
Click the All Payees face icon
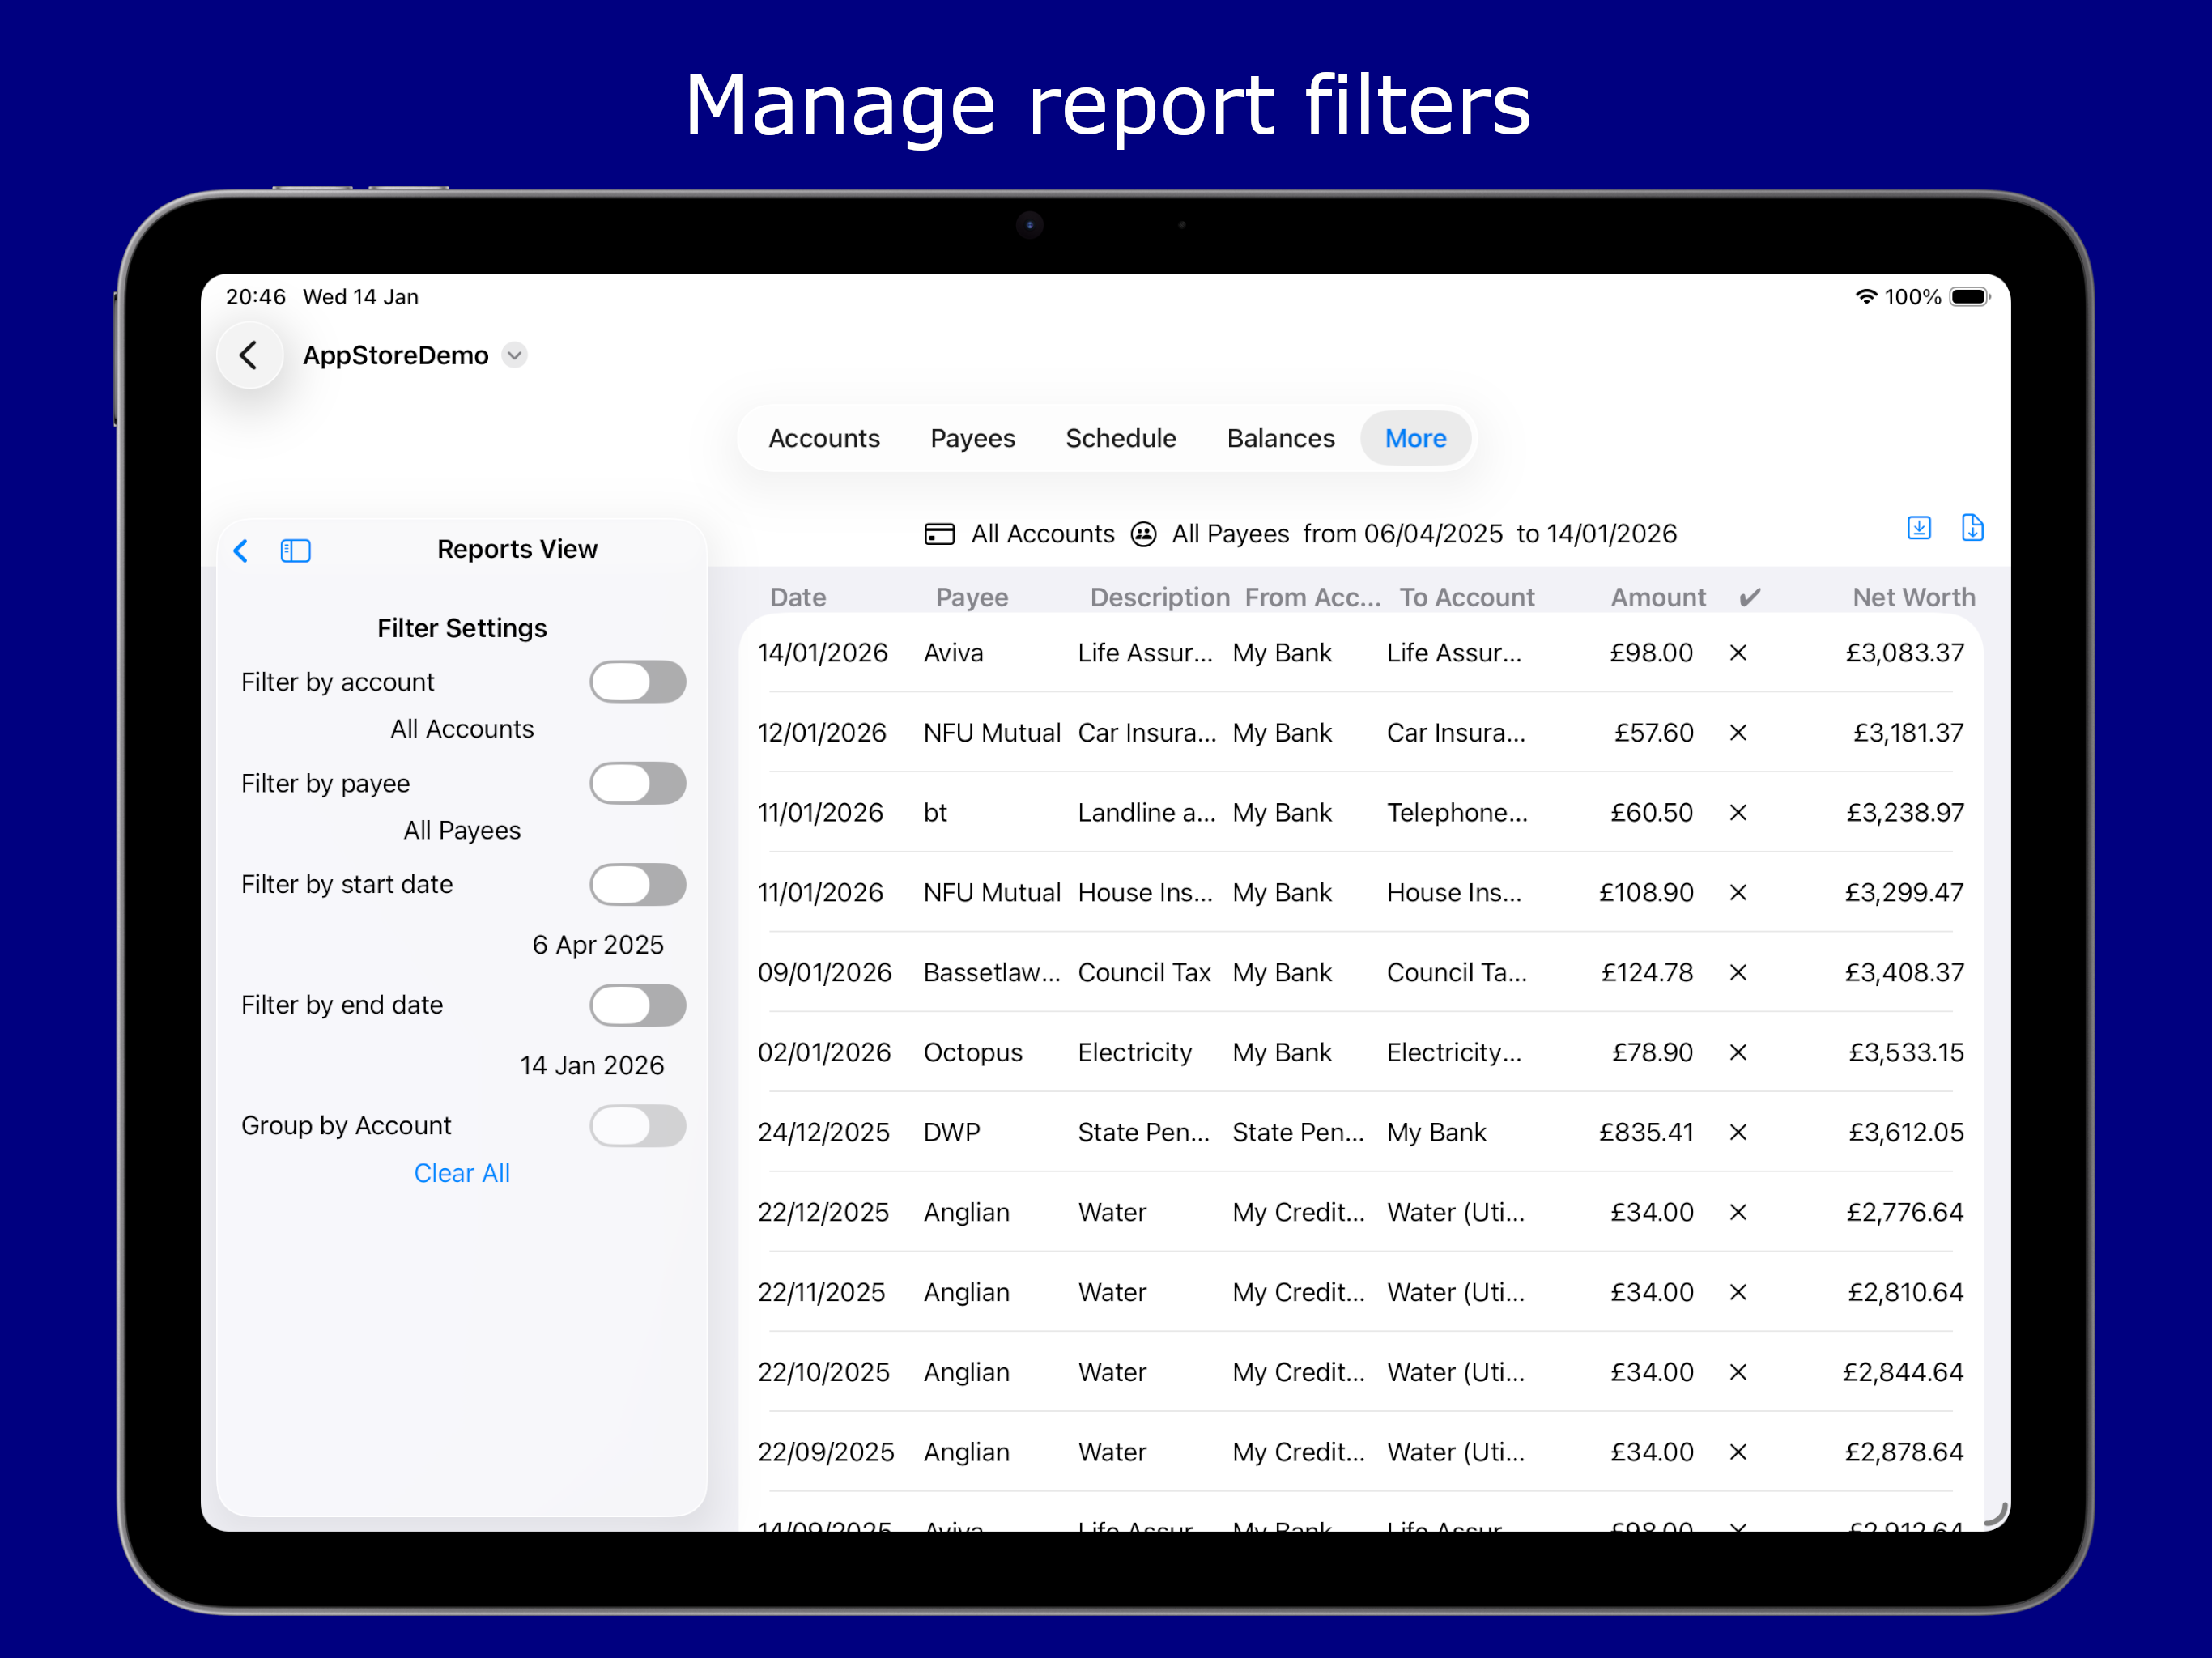point(1143,534)
